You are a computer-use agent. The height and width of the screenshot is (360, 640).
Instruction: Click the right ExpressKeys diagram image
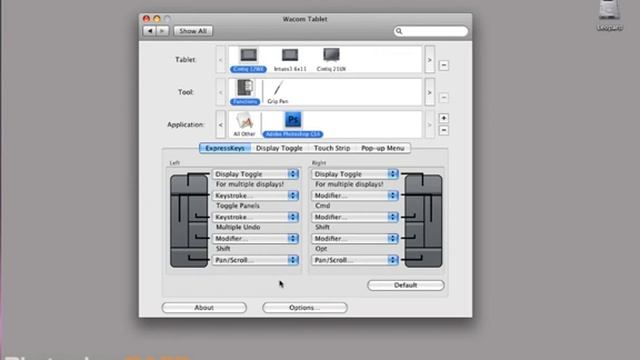pyautogui.click(x=423, y=221)
